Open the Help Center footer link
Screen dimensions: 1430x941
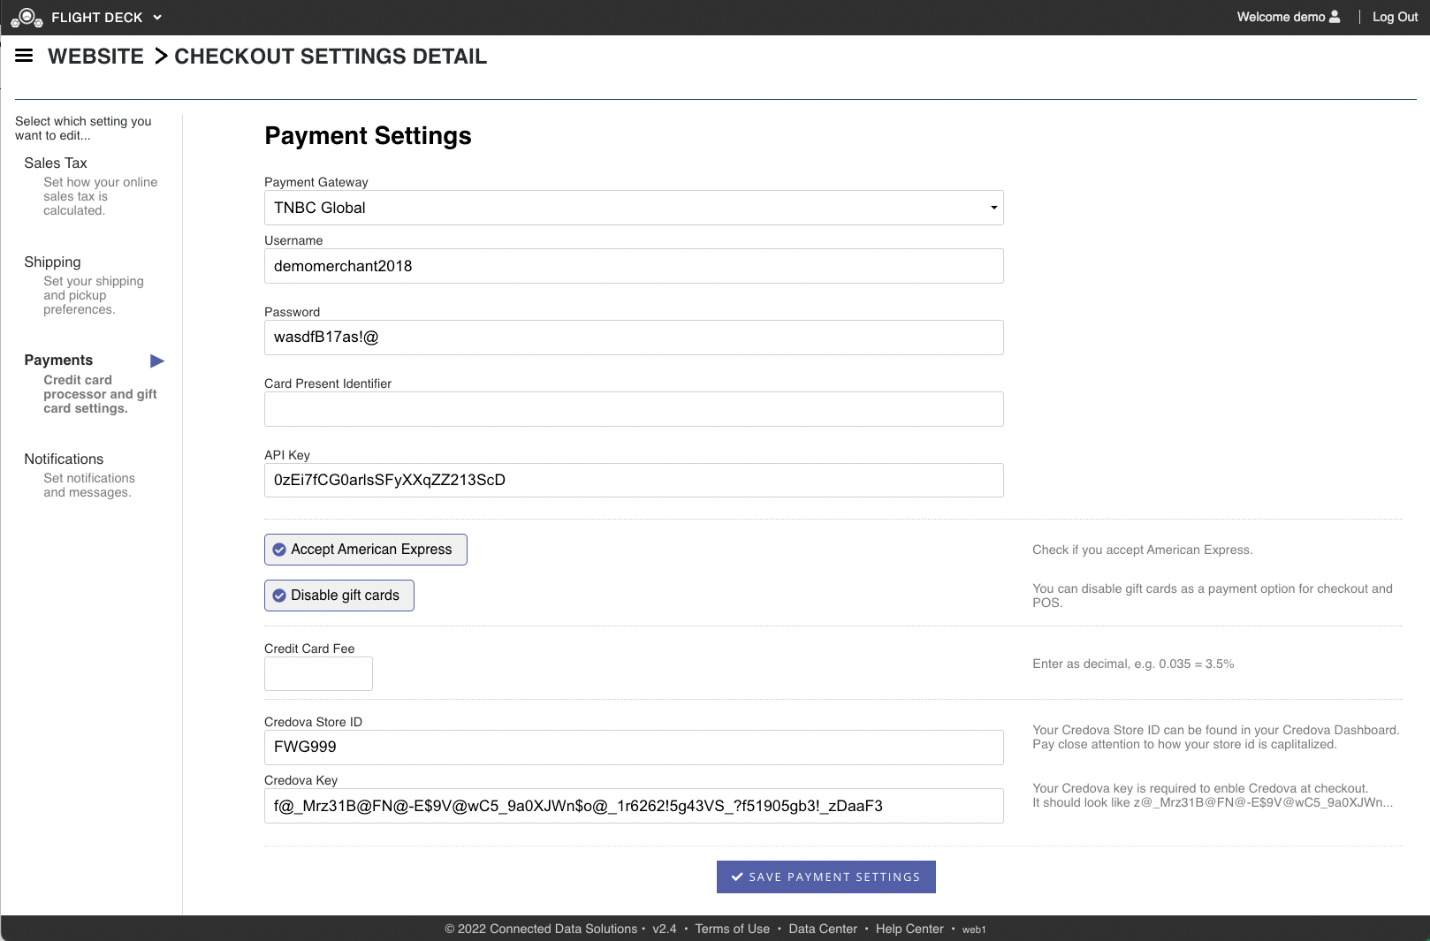(909, 929)
